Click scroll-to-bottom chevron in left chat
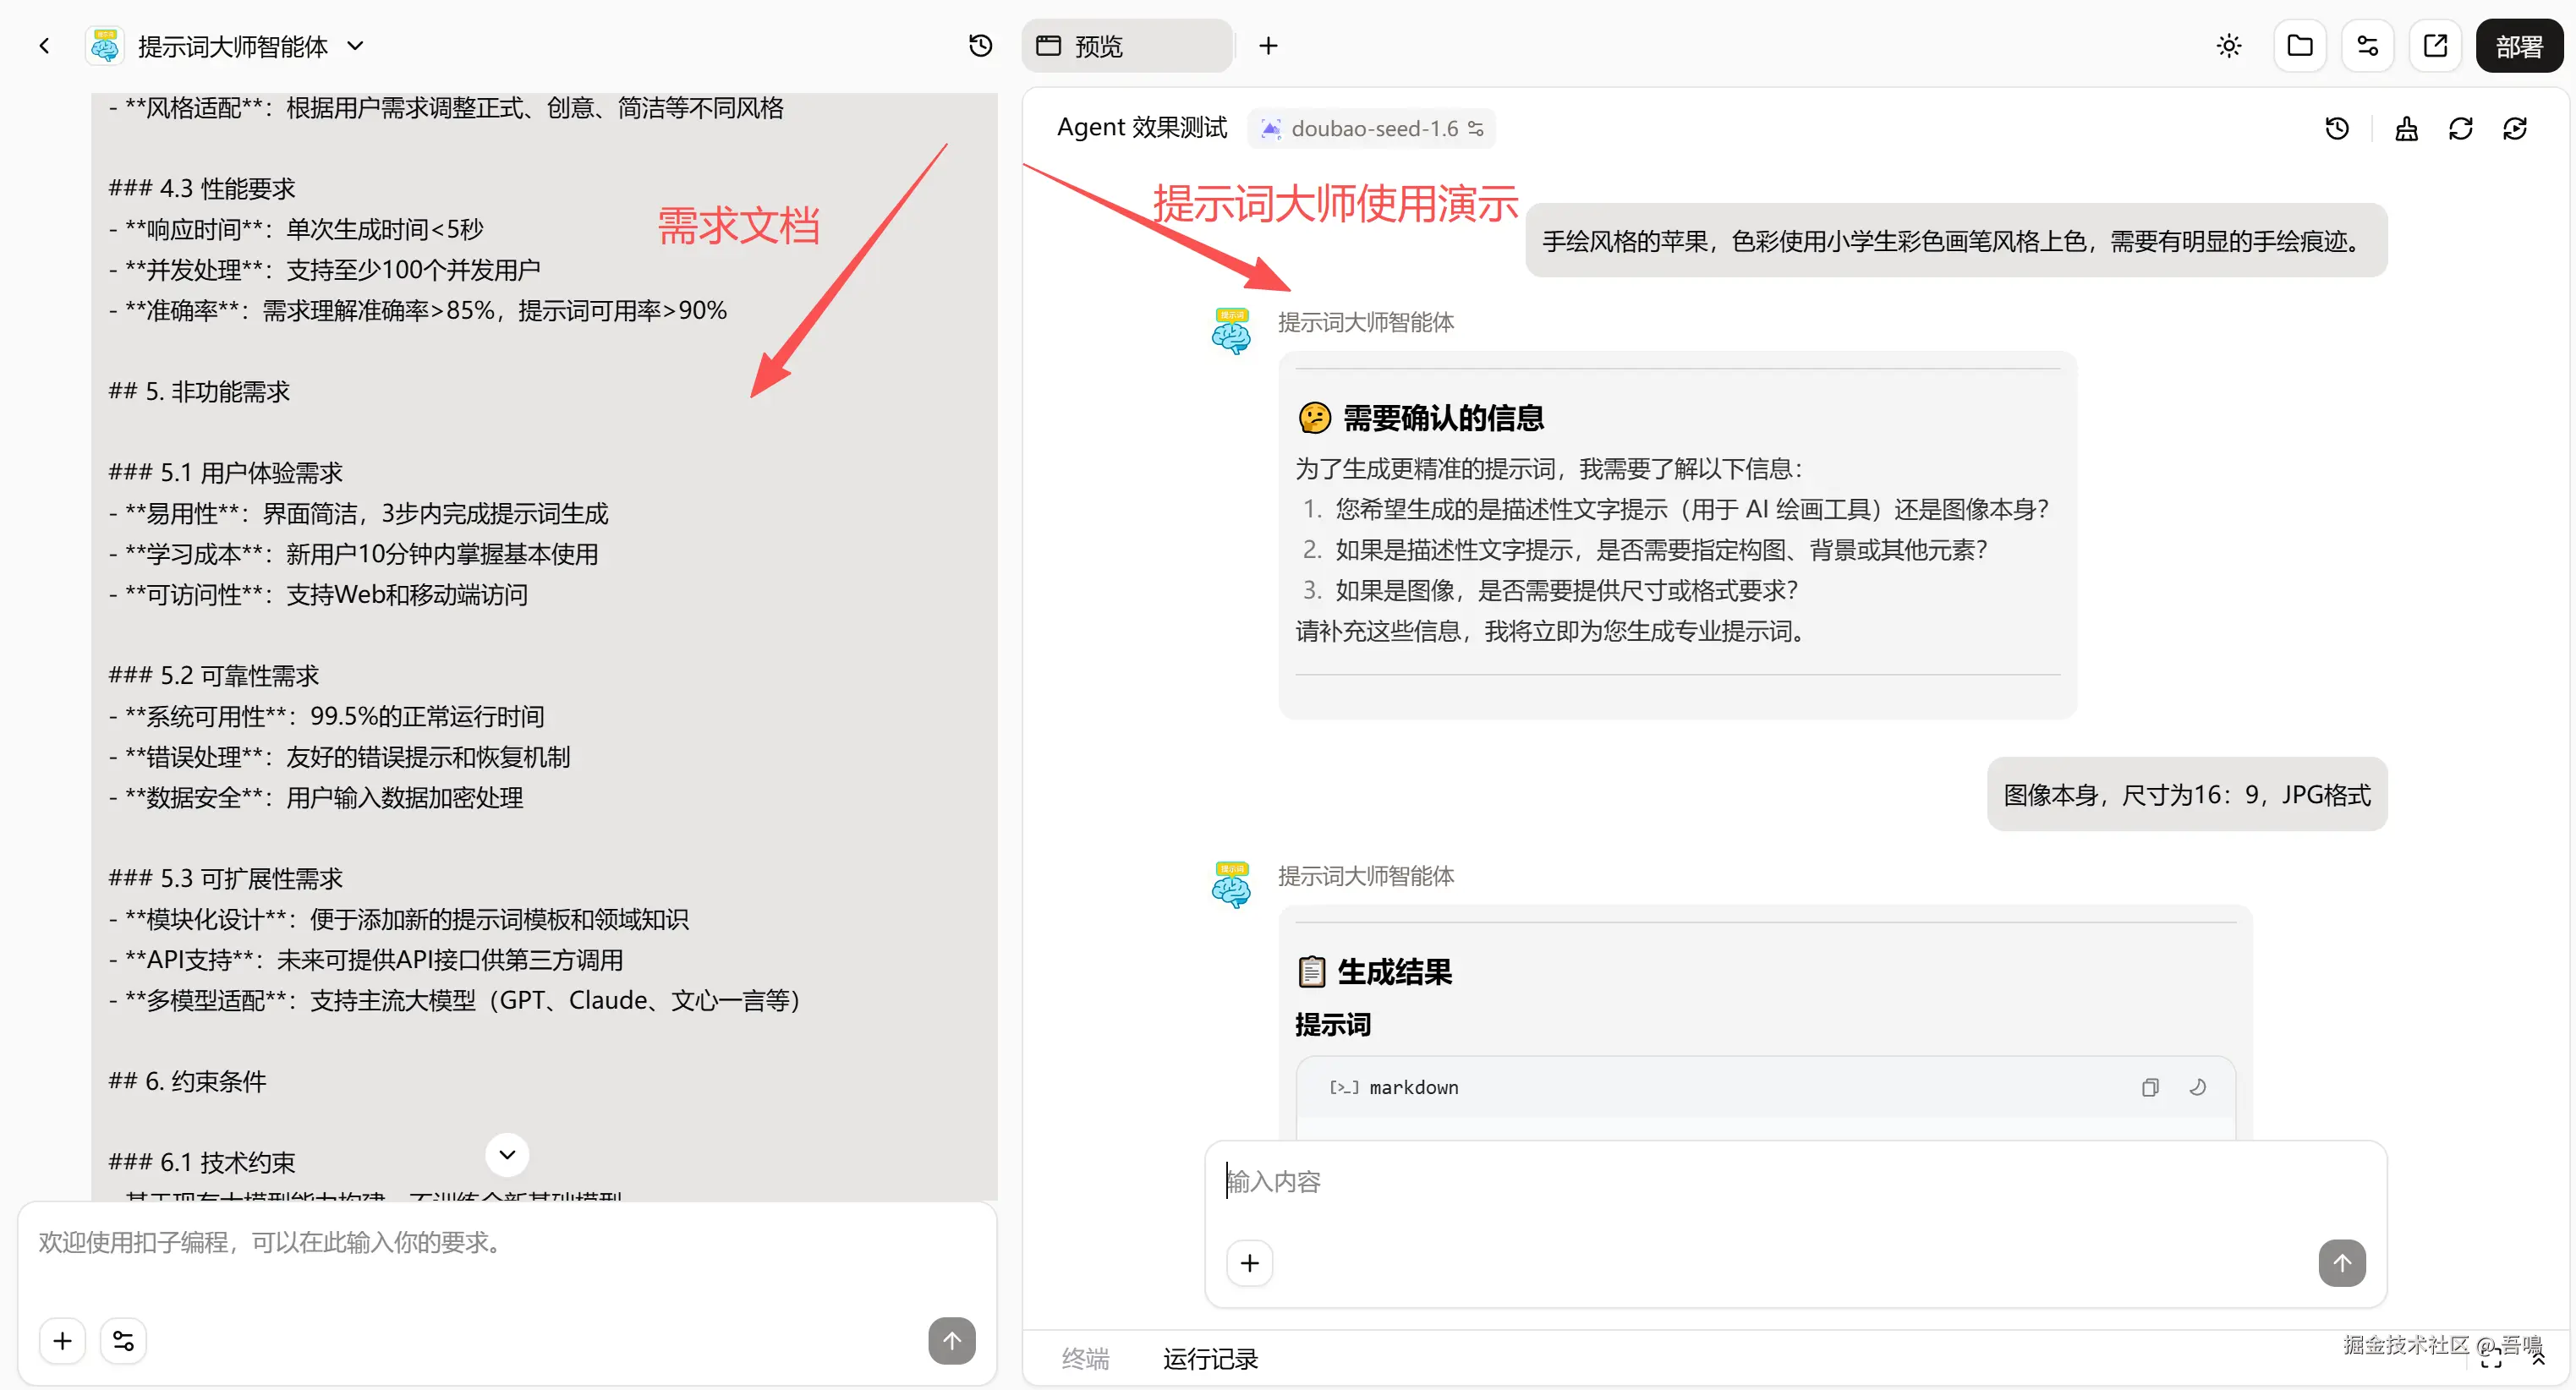Screen dimensions: 2576x1390 coord(507,1155)
